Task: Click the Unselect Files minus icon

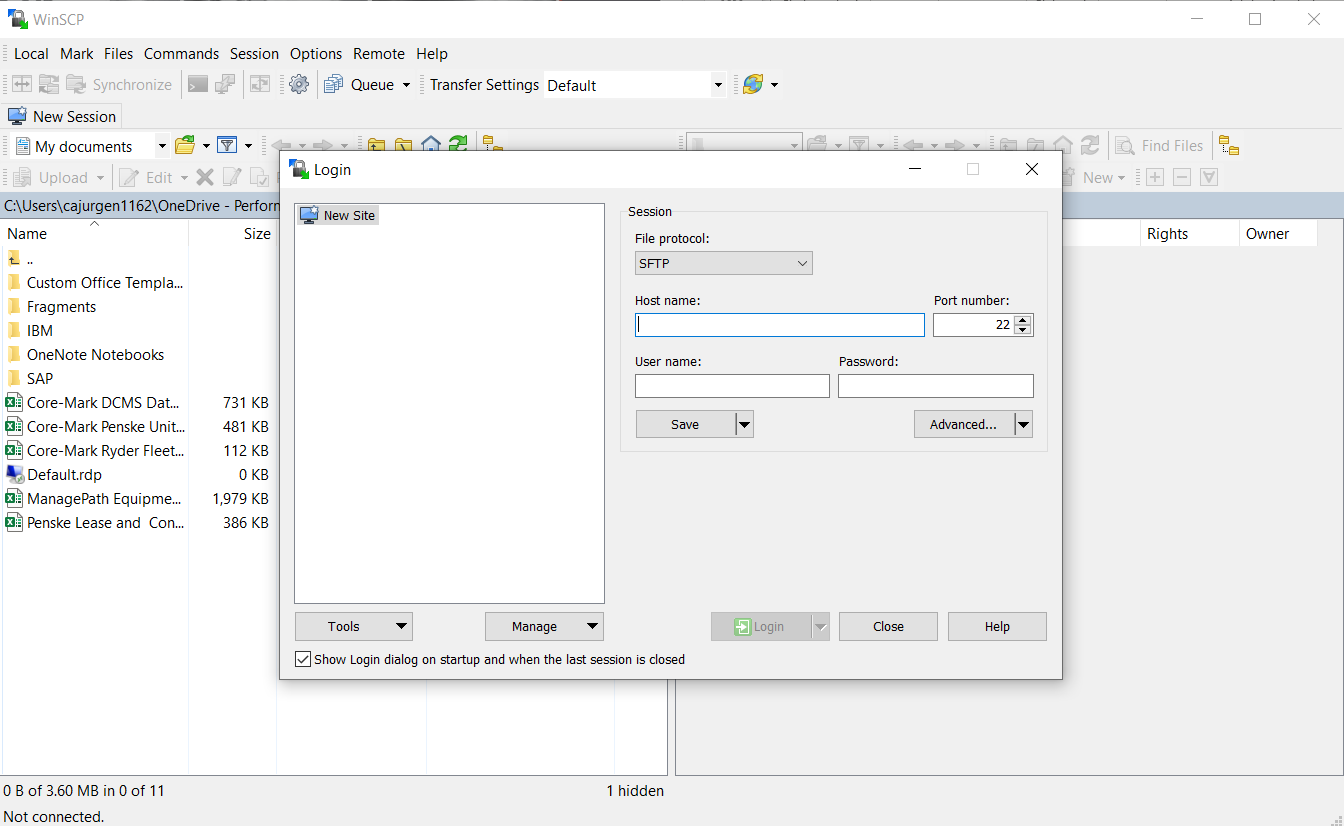Action: pyautogui.click(x=1182, y=177)
